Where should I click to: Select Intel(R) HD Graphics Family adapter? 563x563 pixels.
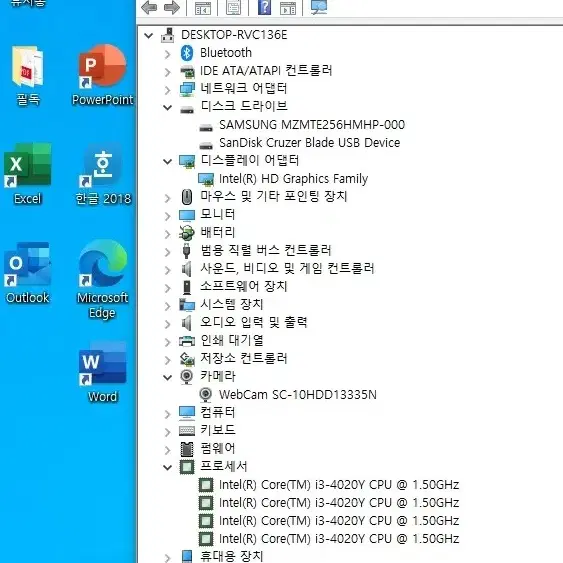coord(293,179)
